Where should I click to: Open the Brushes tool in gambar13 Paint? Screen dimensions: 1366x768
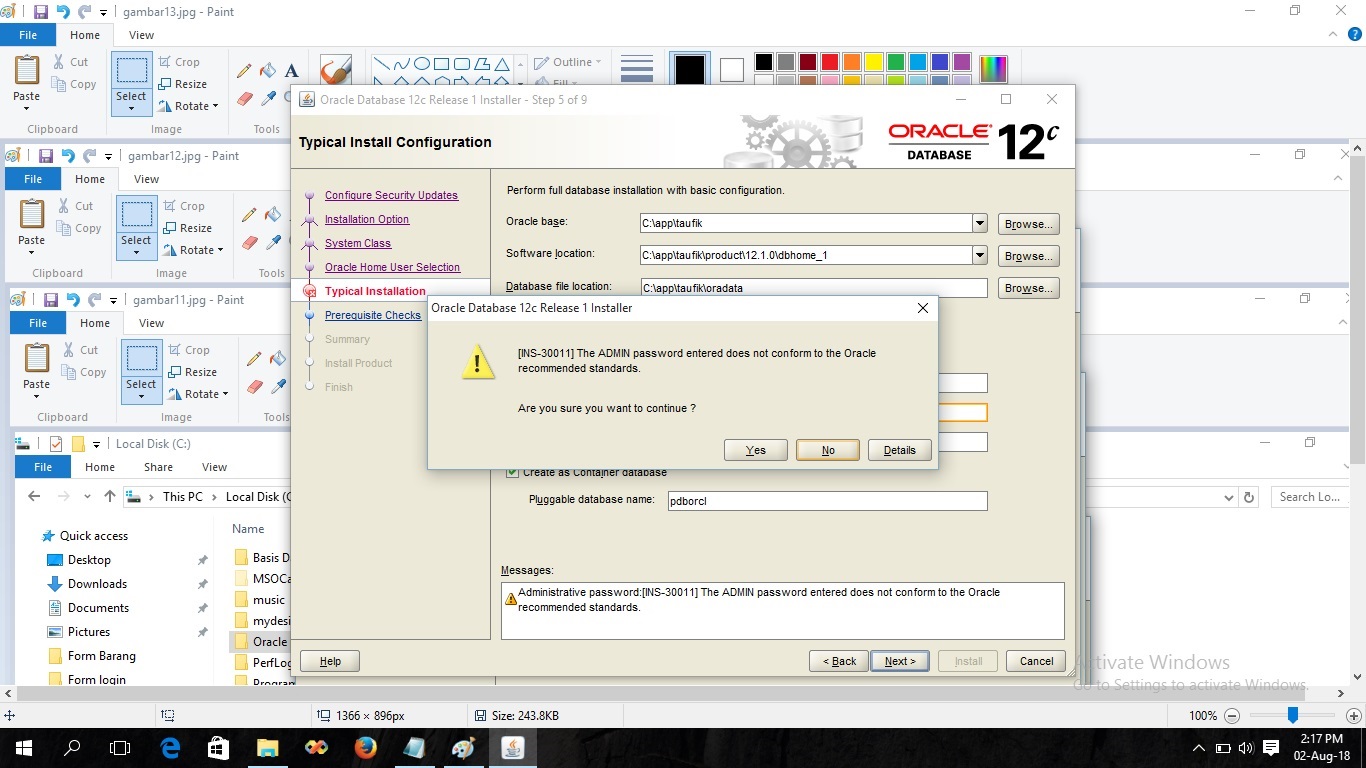[335, 70]
